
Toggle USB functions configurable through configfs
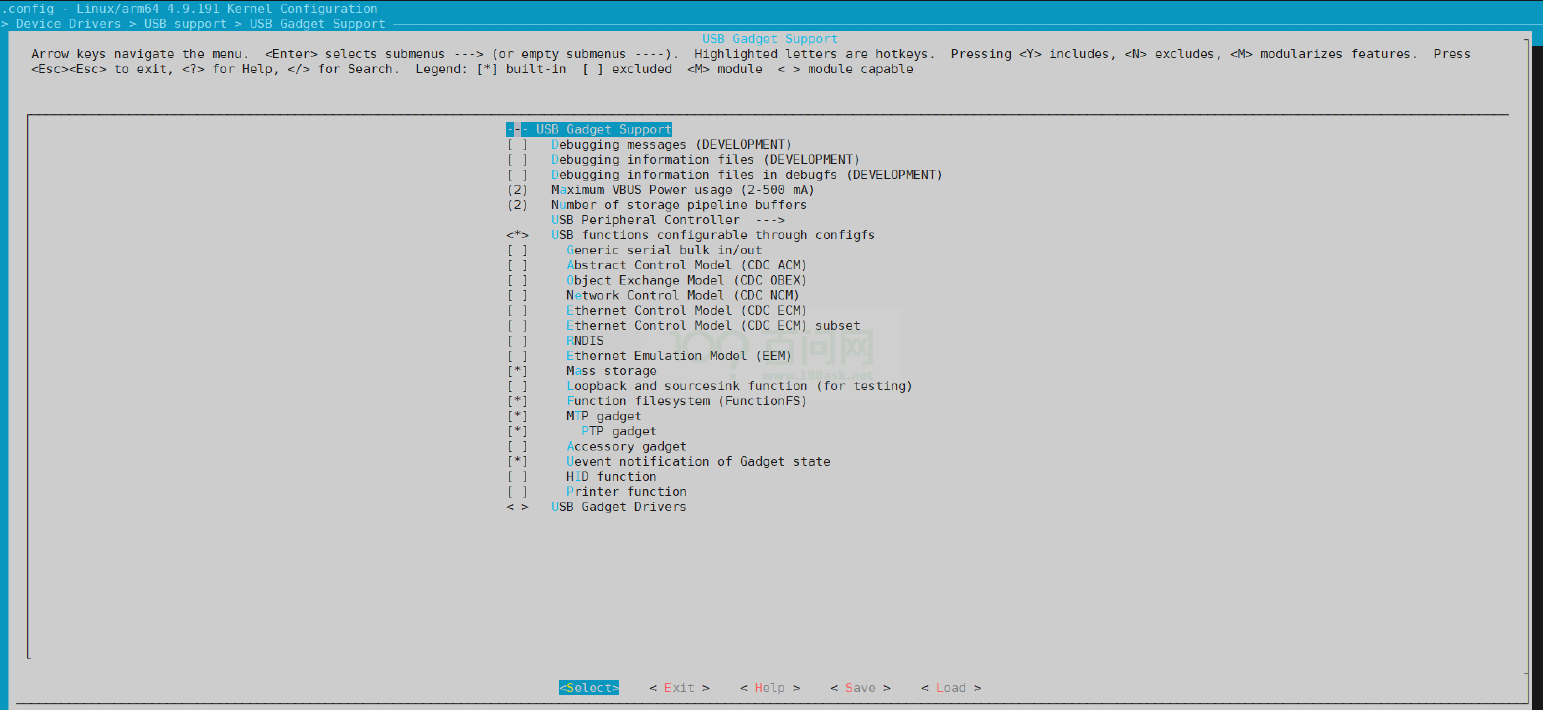[690, 235]
